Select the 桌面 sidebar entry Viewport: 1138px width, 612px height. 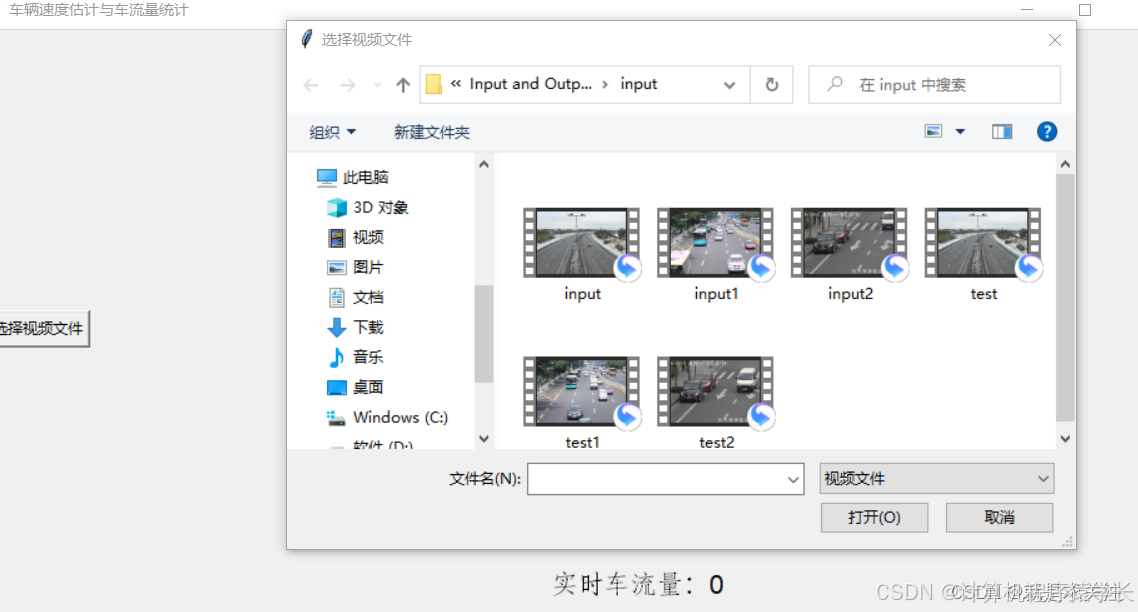point(367,387)
